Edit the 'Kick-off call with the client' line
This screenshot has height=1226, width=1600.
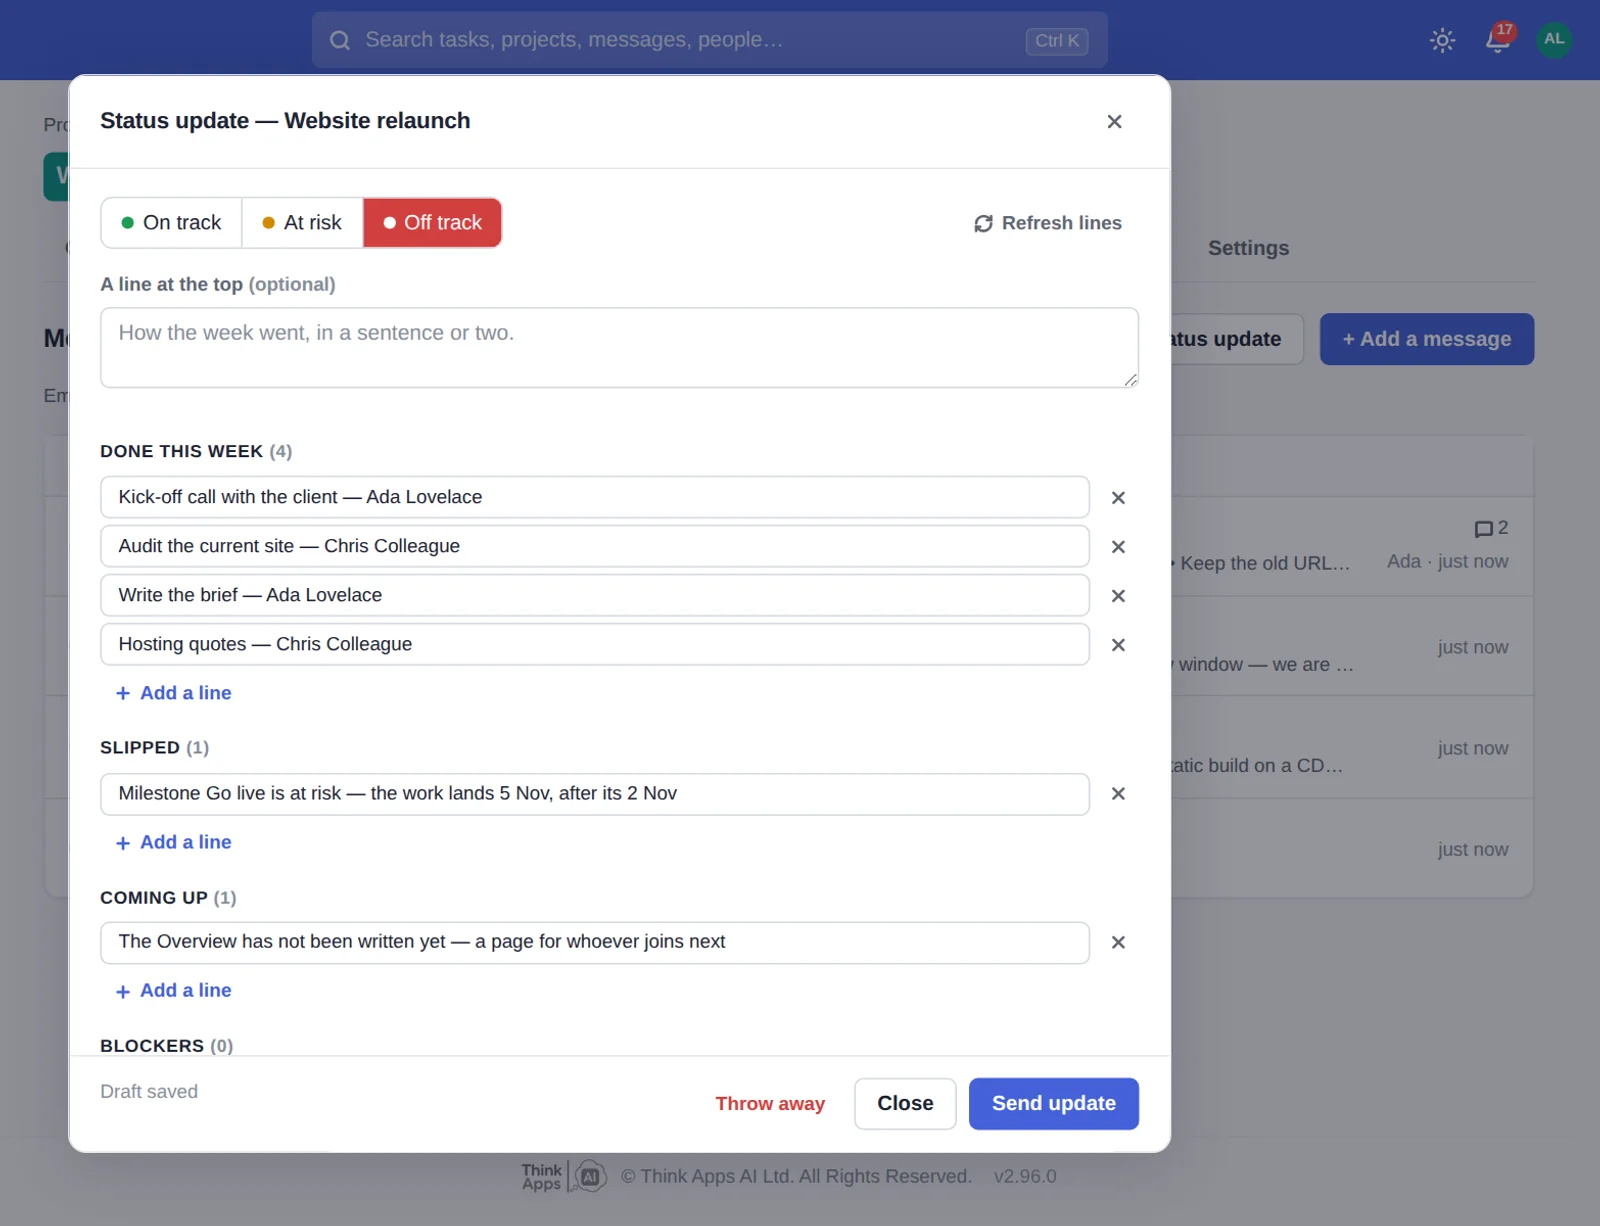tap(594, 497)
